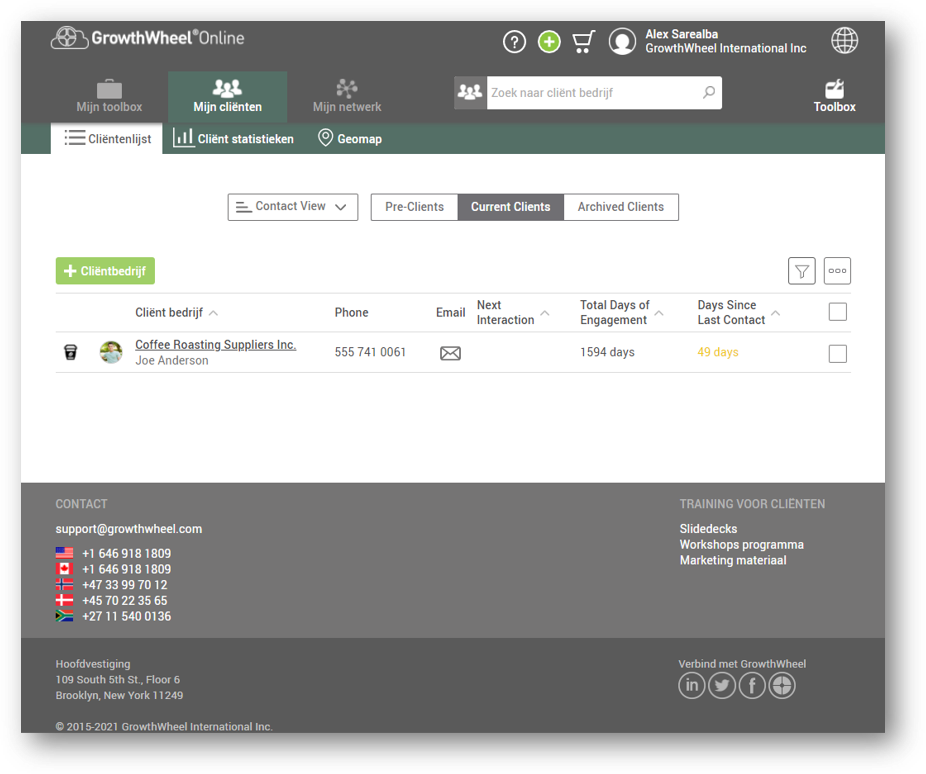Screen dimensions: 926x774
Task: Click the client group icon beside search
Action: [470, 93]
